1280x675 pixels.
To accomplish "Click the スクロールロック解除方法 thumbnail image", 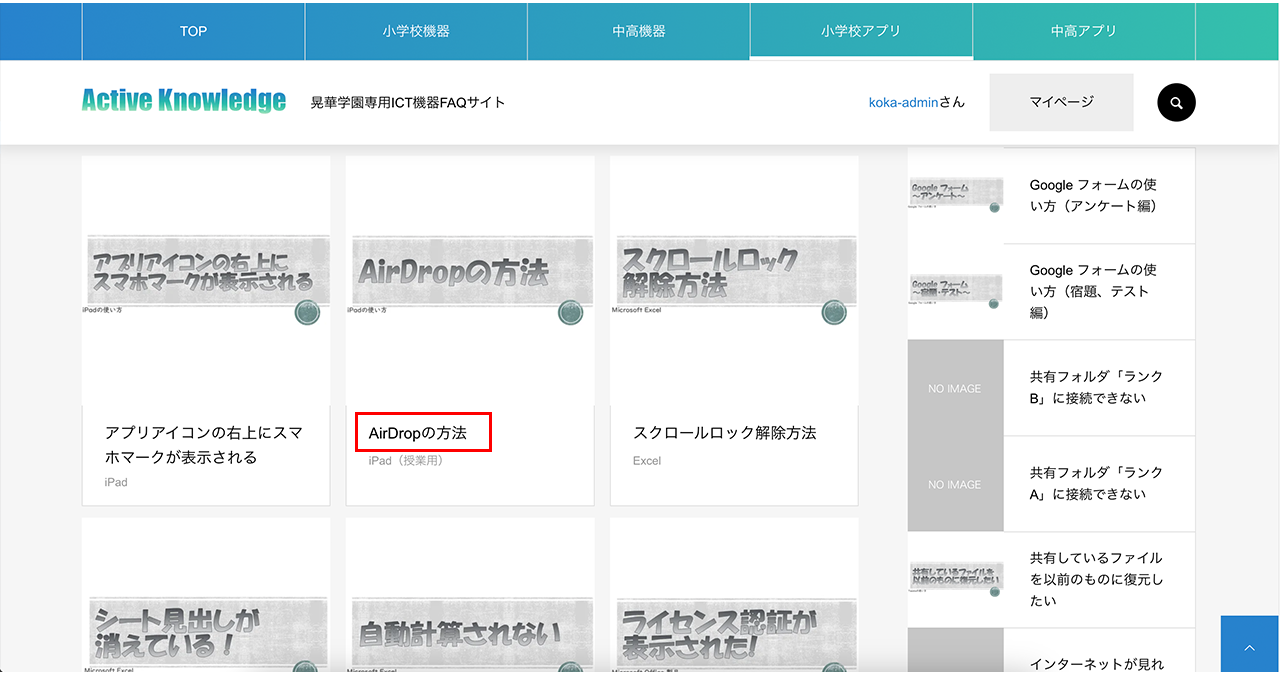I will tap(734, 280).
